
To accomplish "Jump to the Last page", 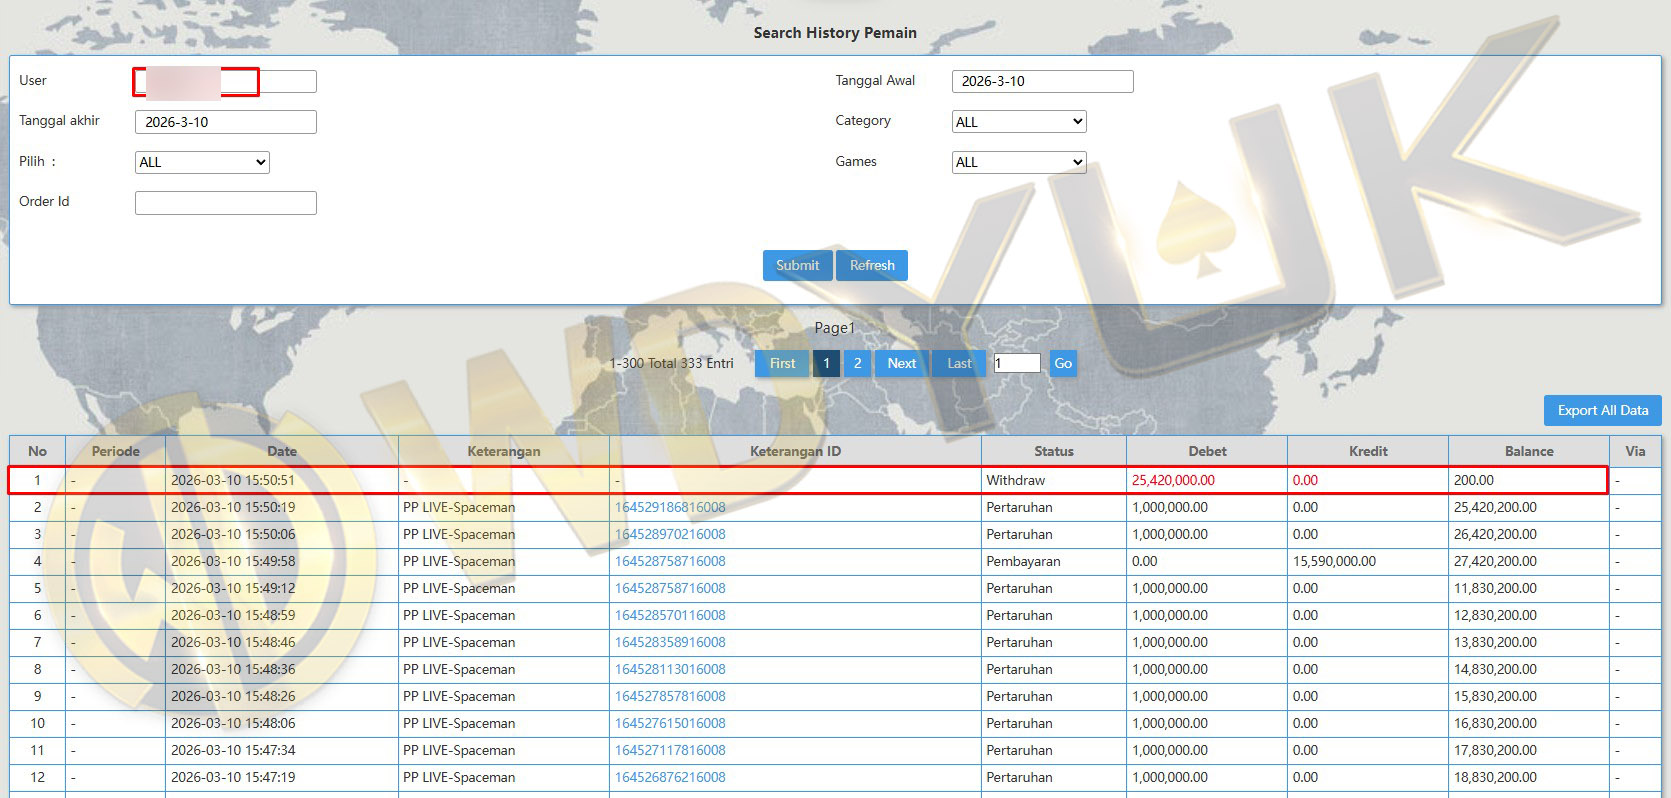I will tap(959, 363).
